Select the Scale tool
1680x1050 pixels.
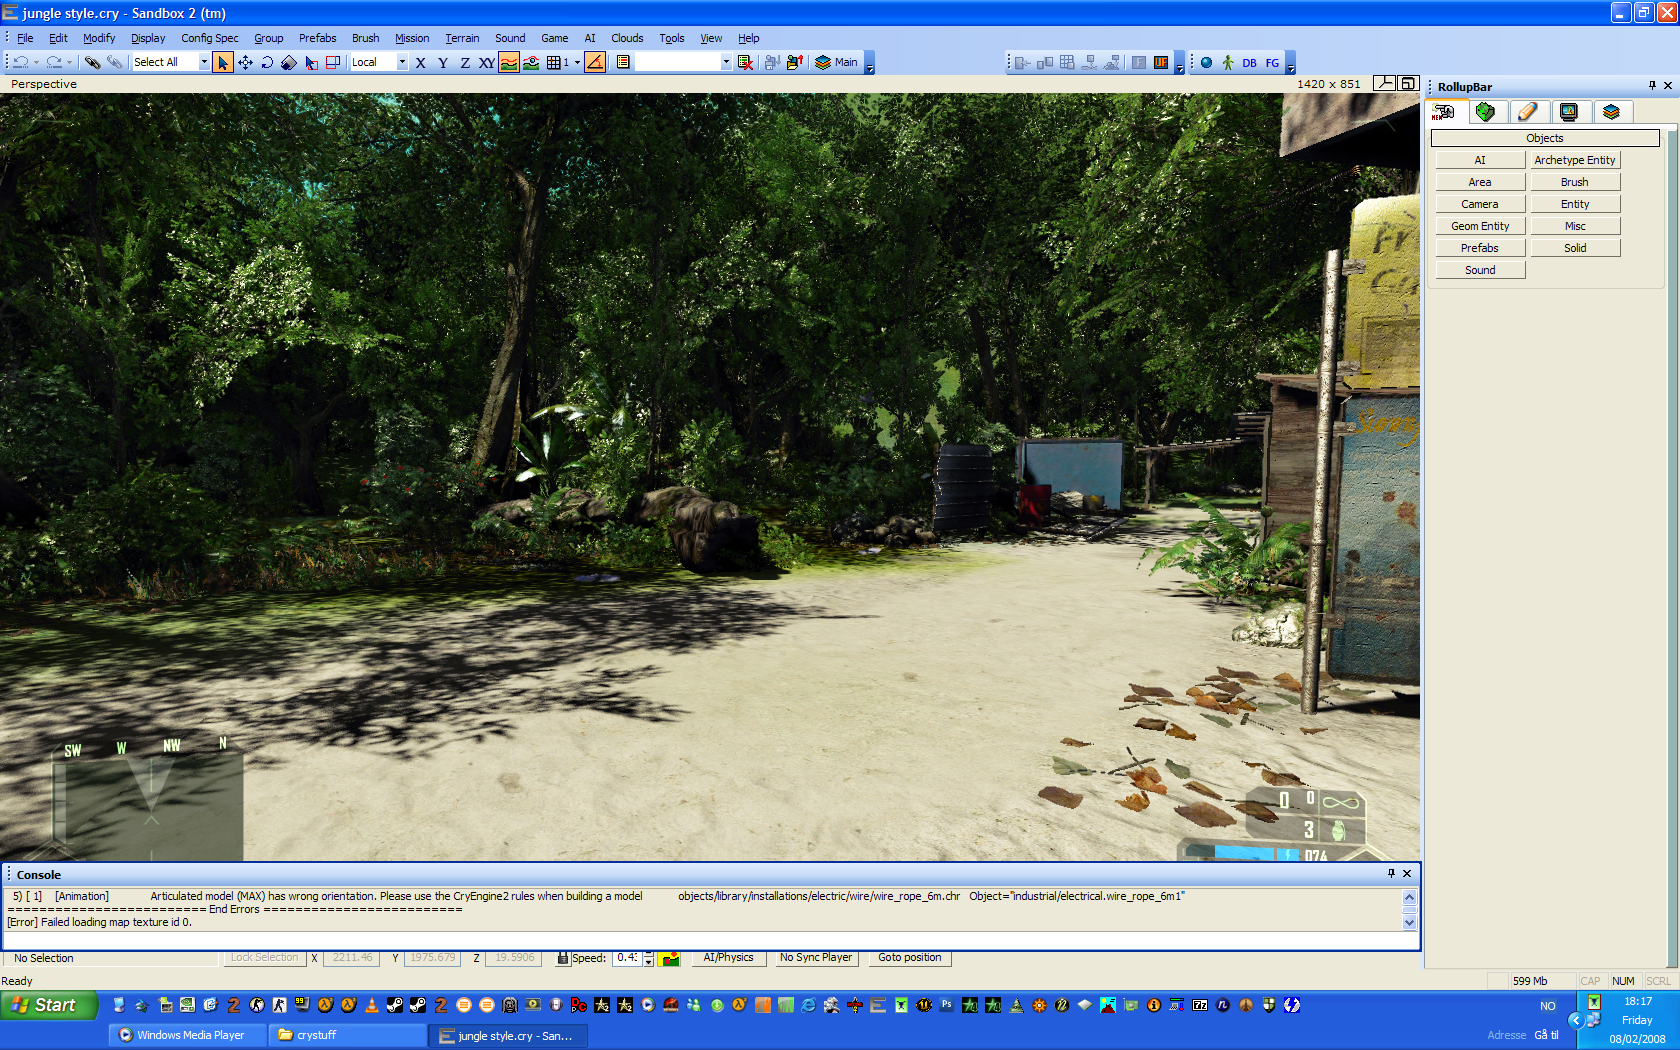tap(289, 62)
